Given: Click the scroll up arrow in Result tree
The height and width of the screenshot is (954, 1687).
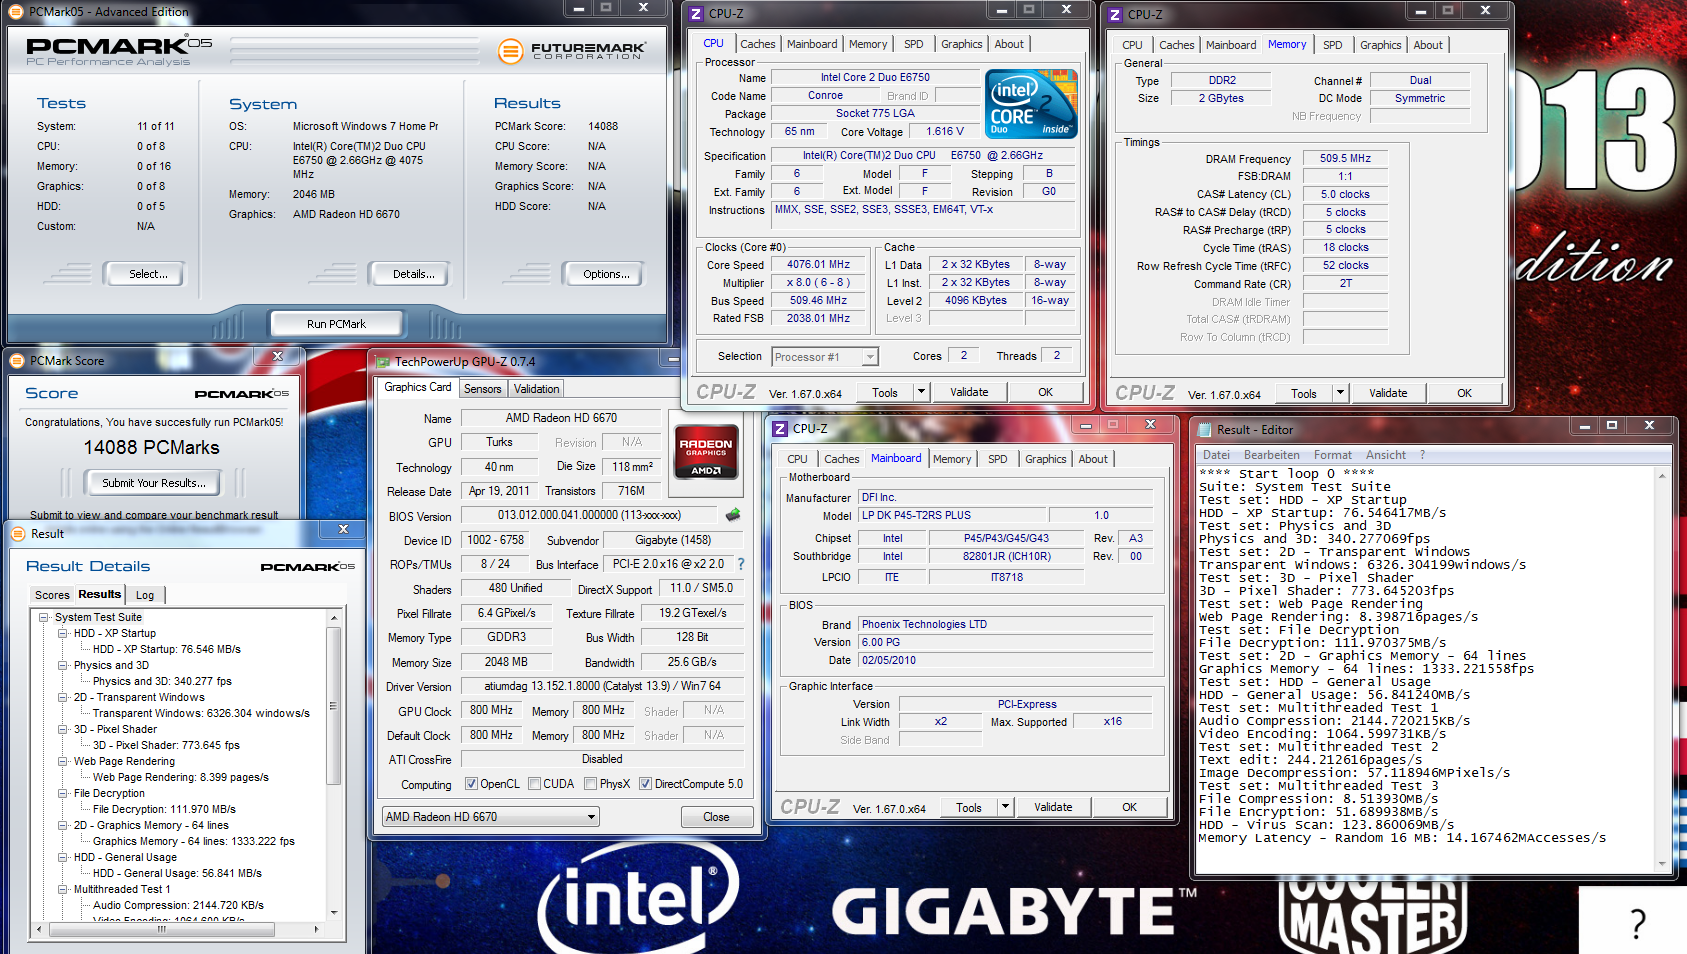Looking at the screenshot, I should (334, 619).
